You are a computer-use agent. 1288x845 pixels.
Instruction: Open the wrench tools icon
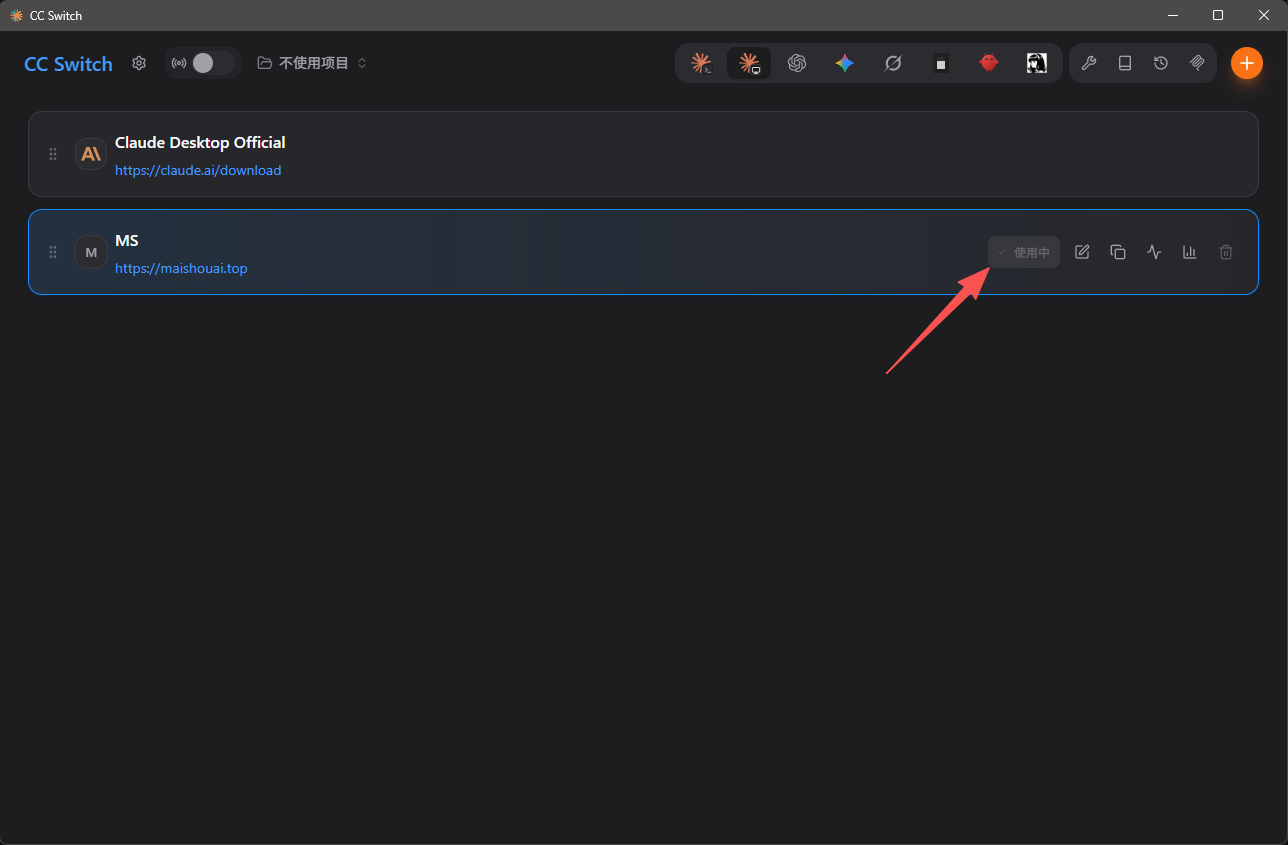point(1089,63)
